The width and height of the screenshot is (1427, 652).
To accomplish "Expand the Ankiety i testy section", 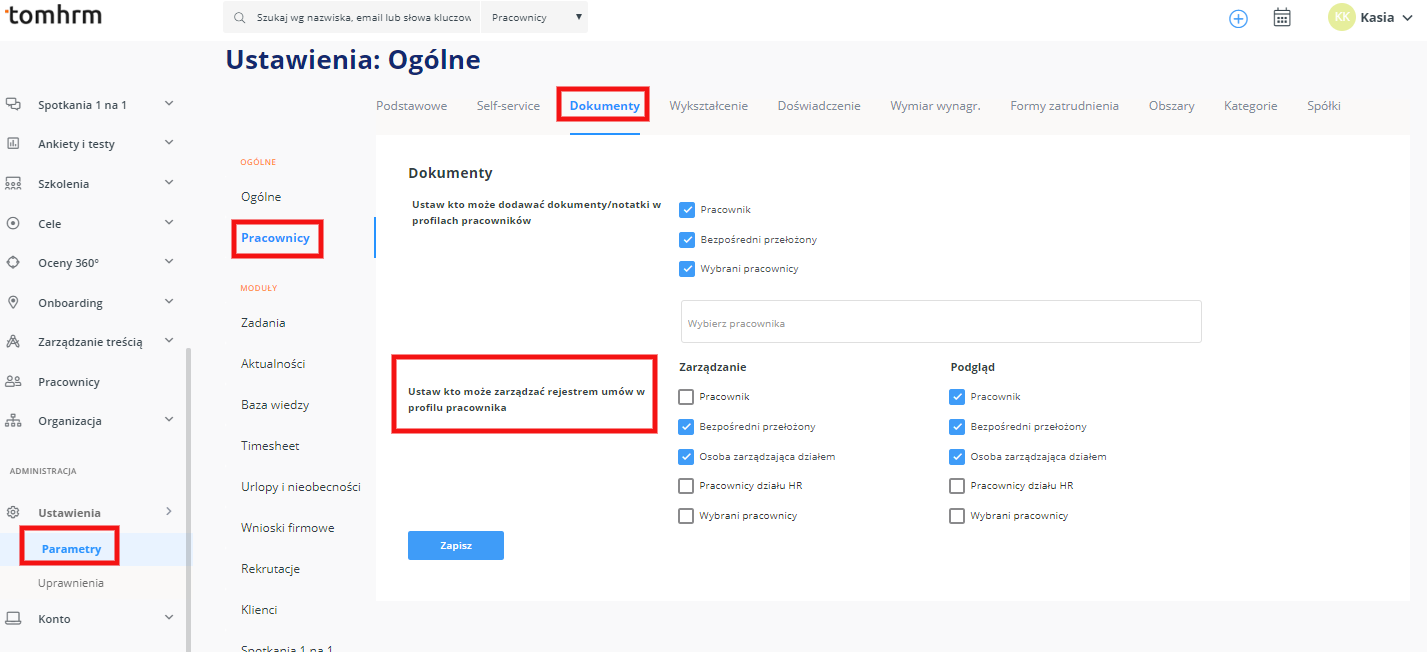I will 168,143.
